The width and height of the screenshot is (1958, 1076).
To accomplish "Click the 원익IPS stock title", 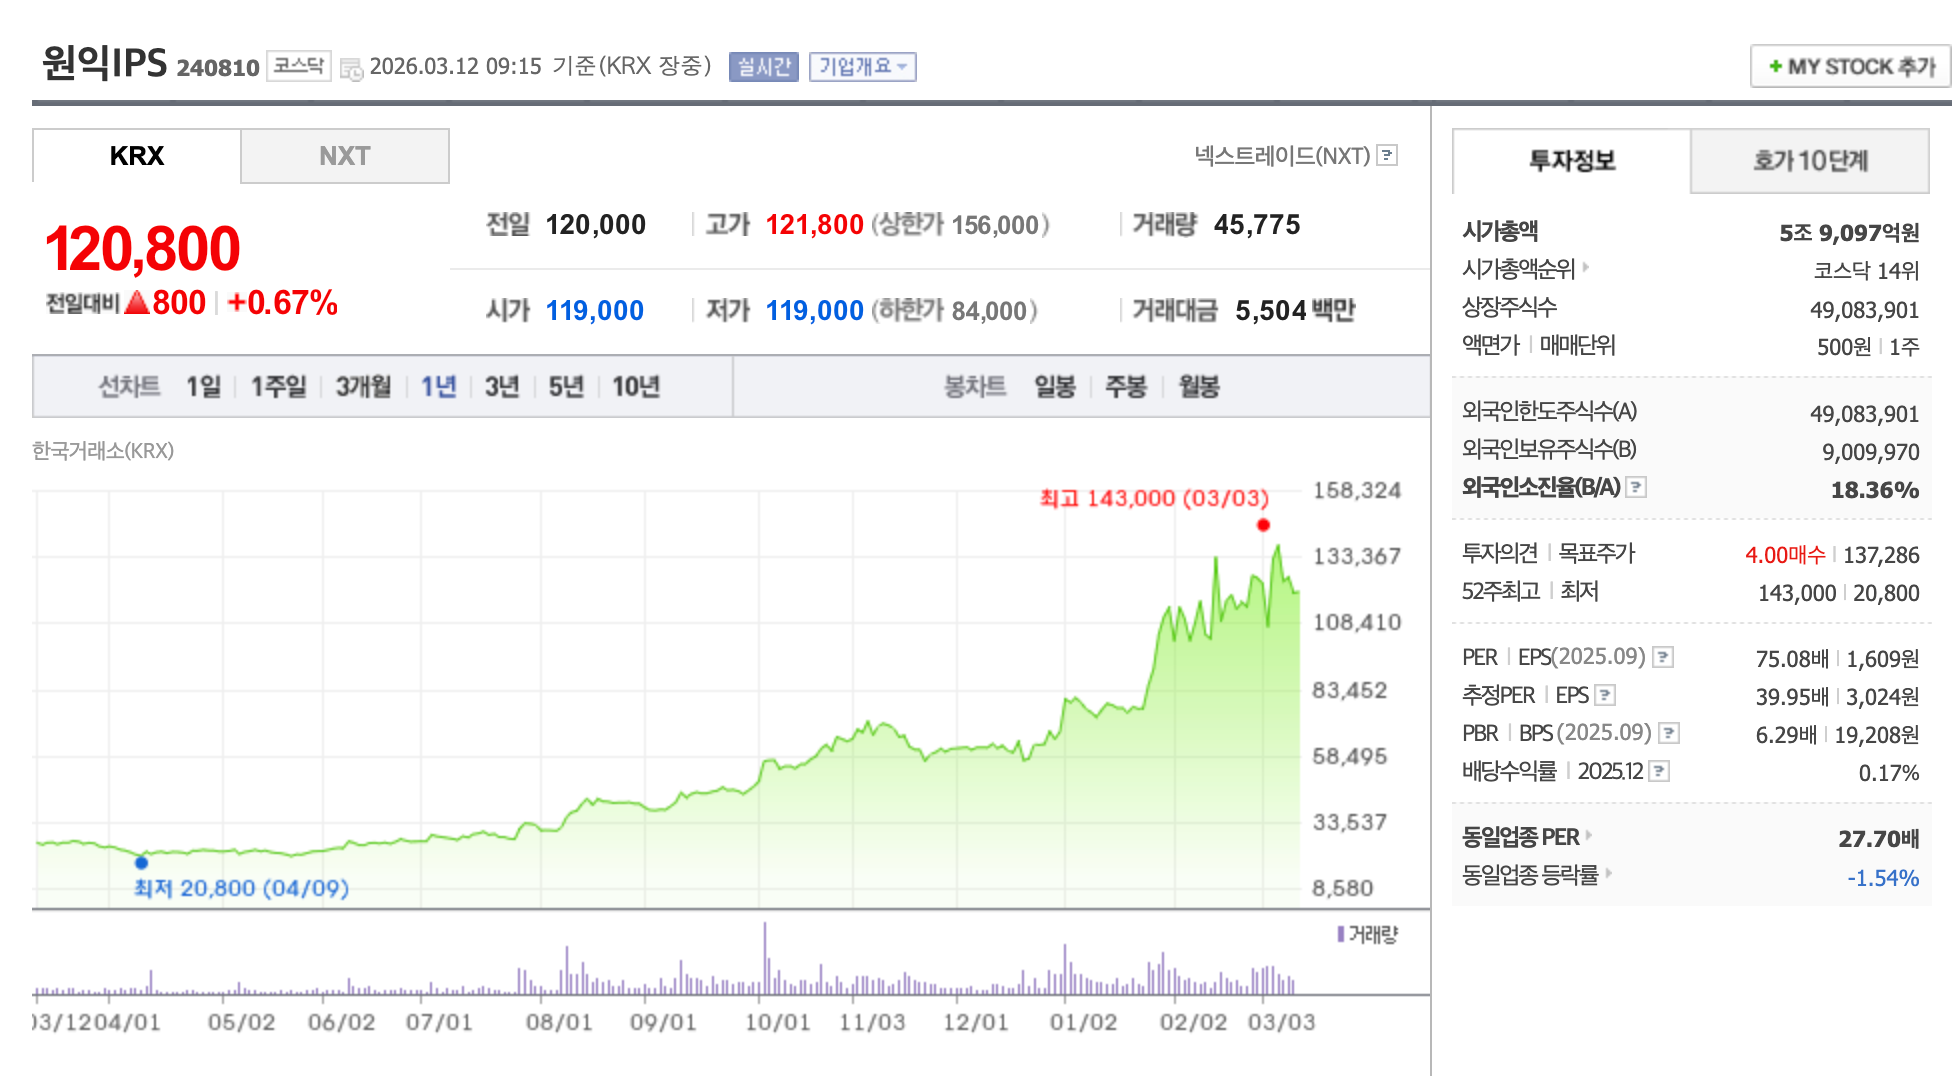I will (x=105, y=63).
